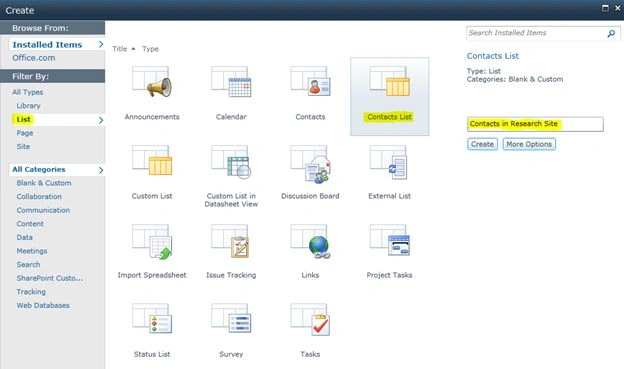Pick the Contacts template icon
Image resolution: width=624 pixels, height=369 pixels.
pos(310,81)
